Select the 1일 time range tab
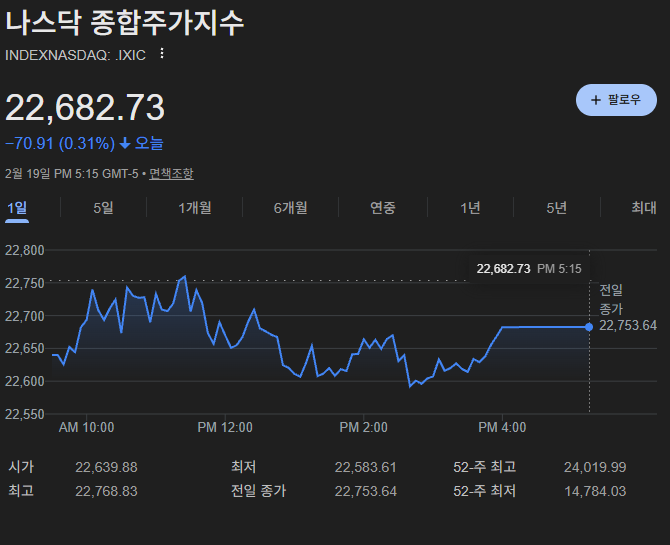Image resolution: width=670 pixels, height=545 pixels. [17, 208]
